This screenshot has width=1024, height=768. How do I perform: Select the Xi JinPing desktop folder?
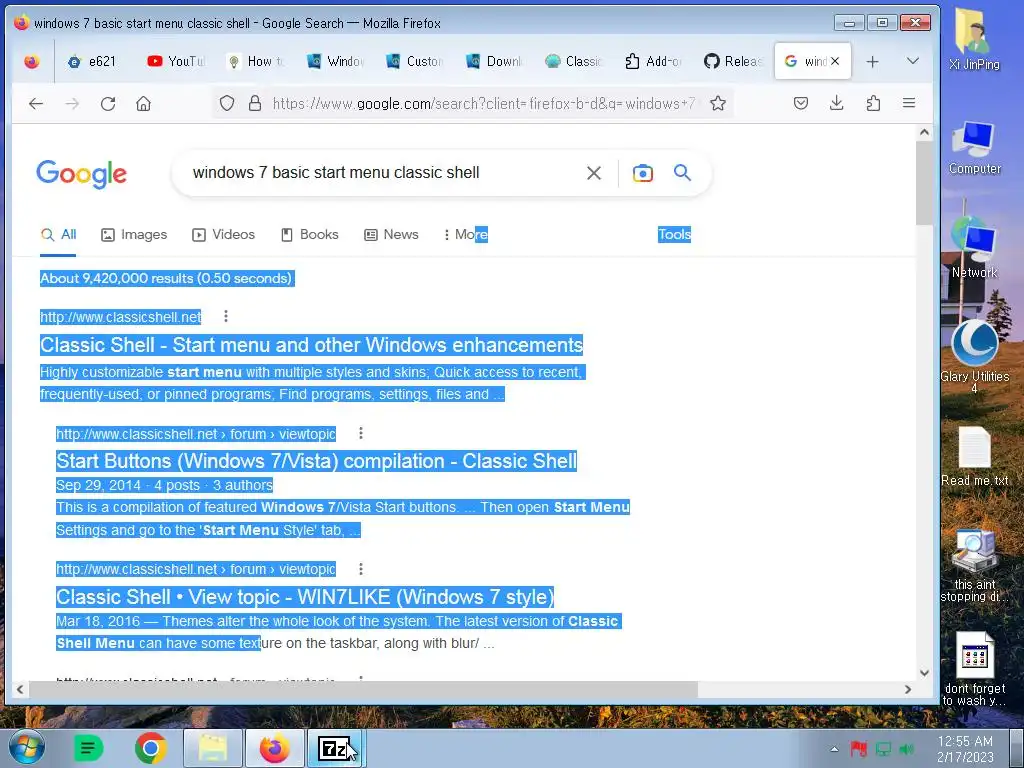(x=974, y=39)
